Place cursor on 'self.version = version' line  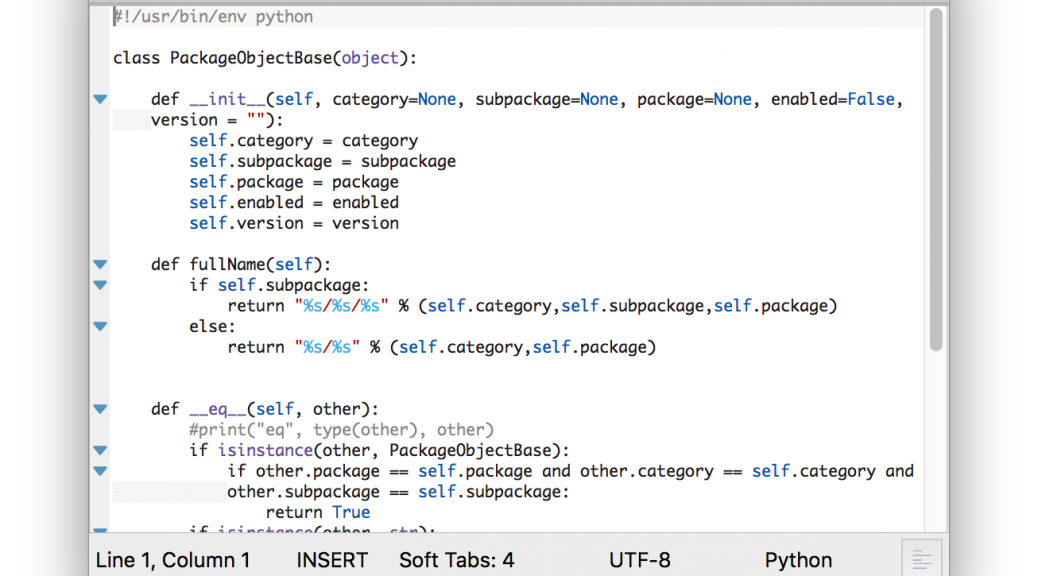(294, 223)
